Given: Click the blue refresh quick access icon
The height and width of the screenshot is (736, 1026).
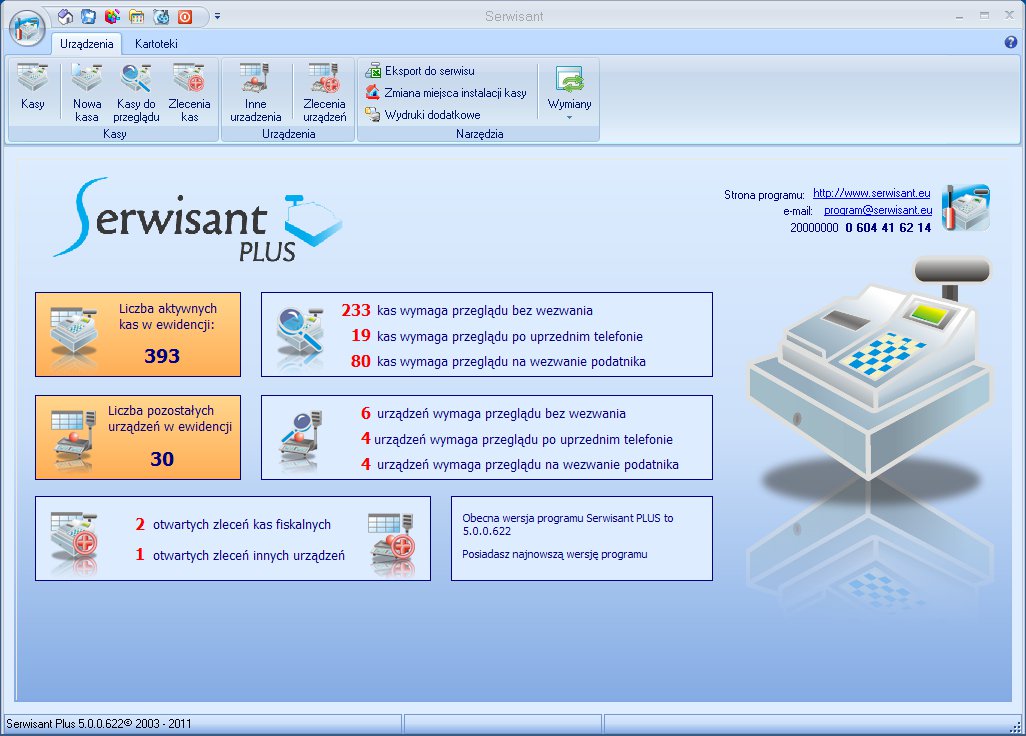Looking at the screenshot, I should [161, 16].
